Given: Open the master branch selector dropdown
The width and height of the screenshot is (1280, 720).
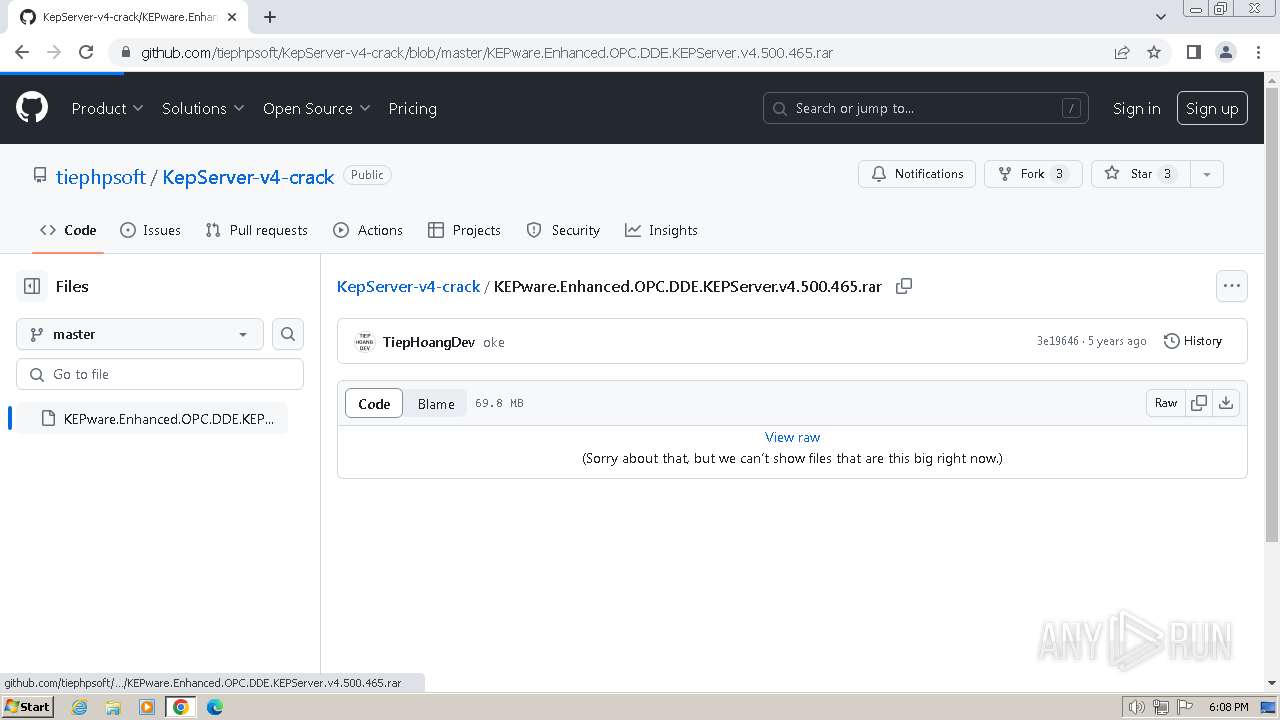Looking at the screenshot, I should point(140,334).
